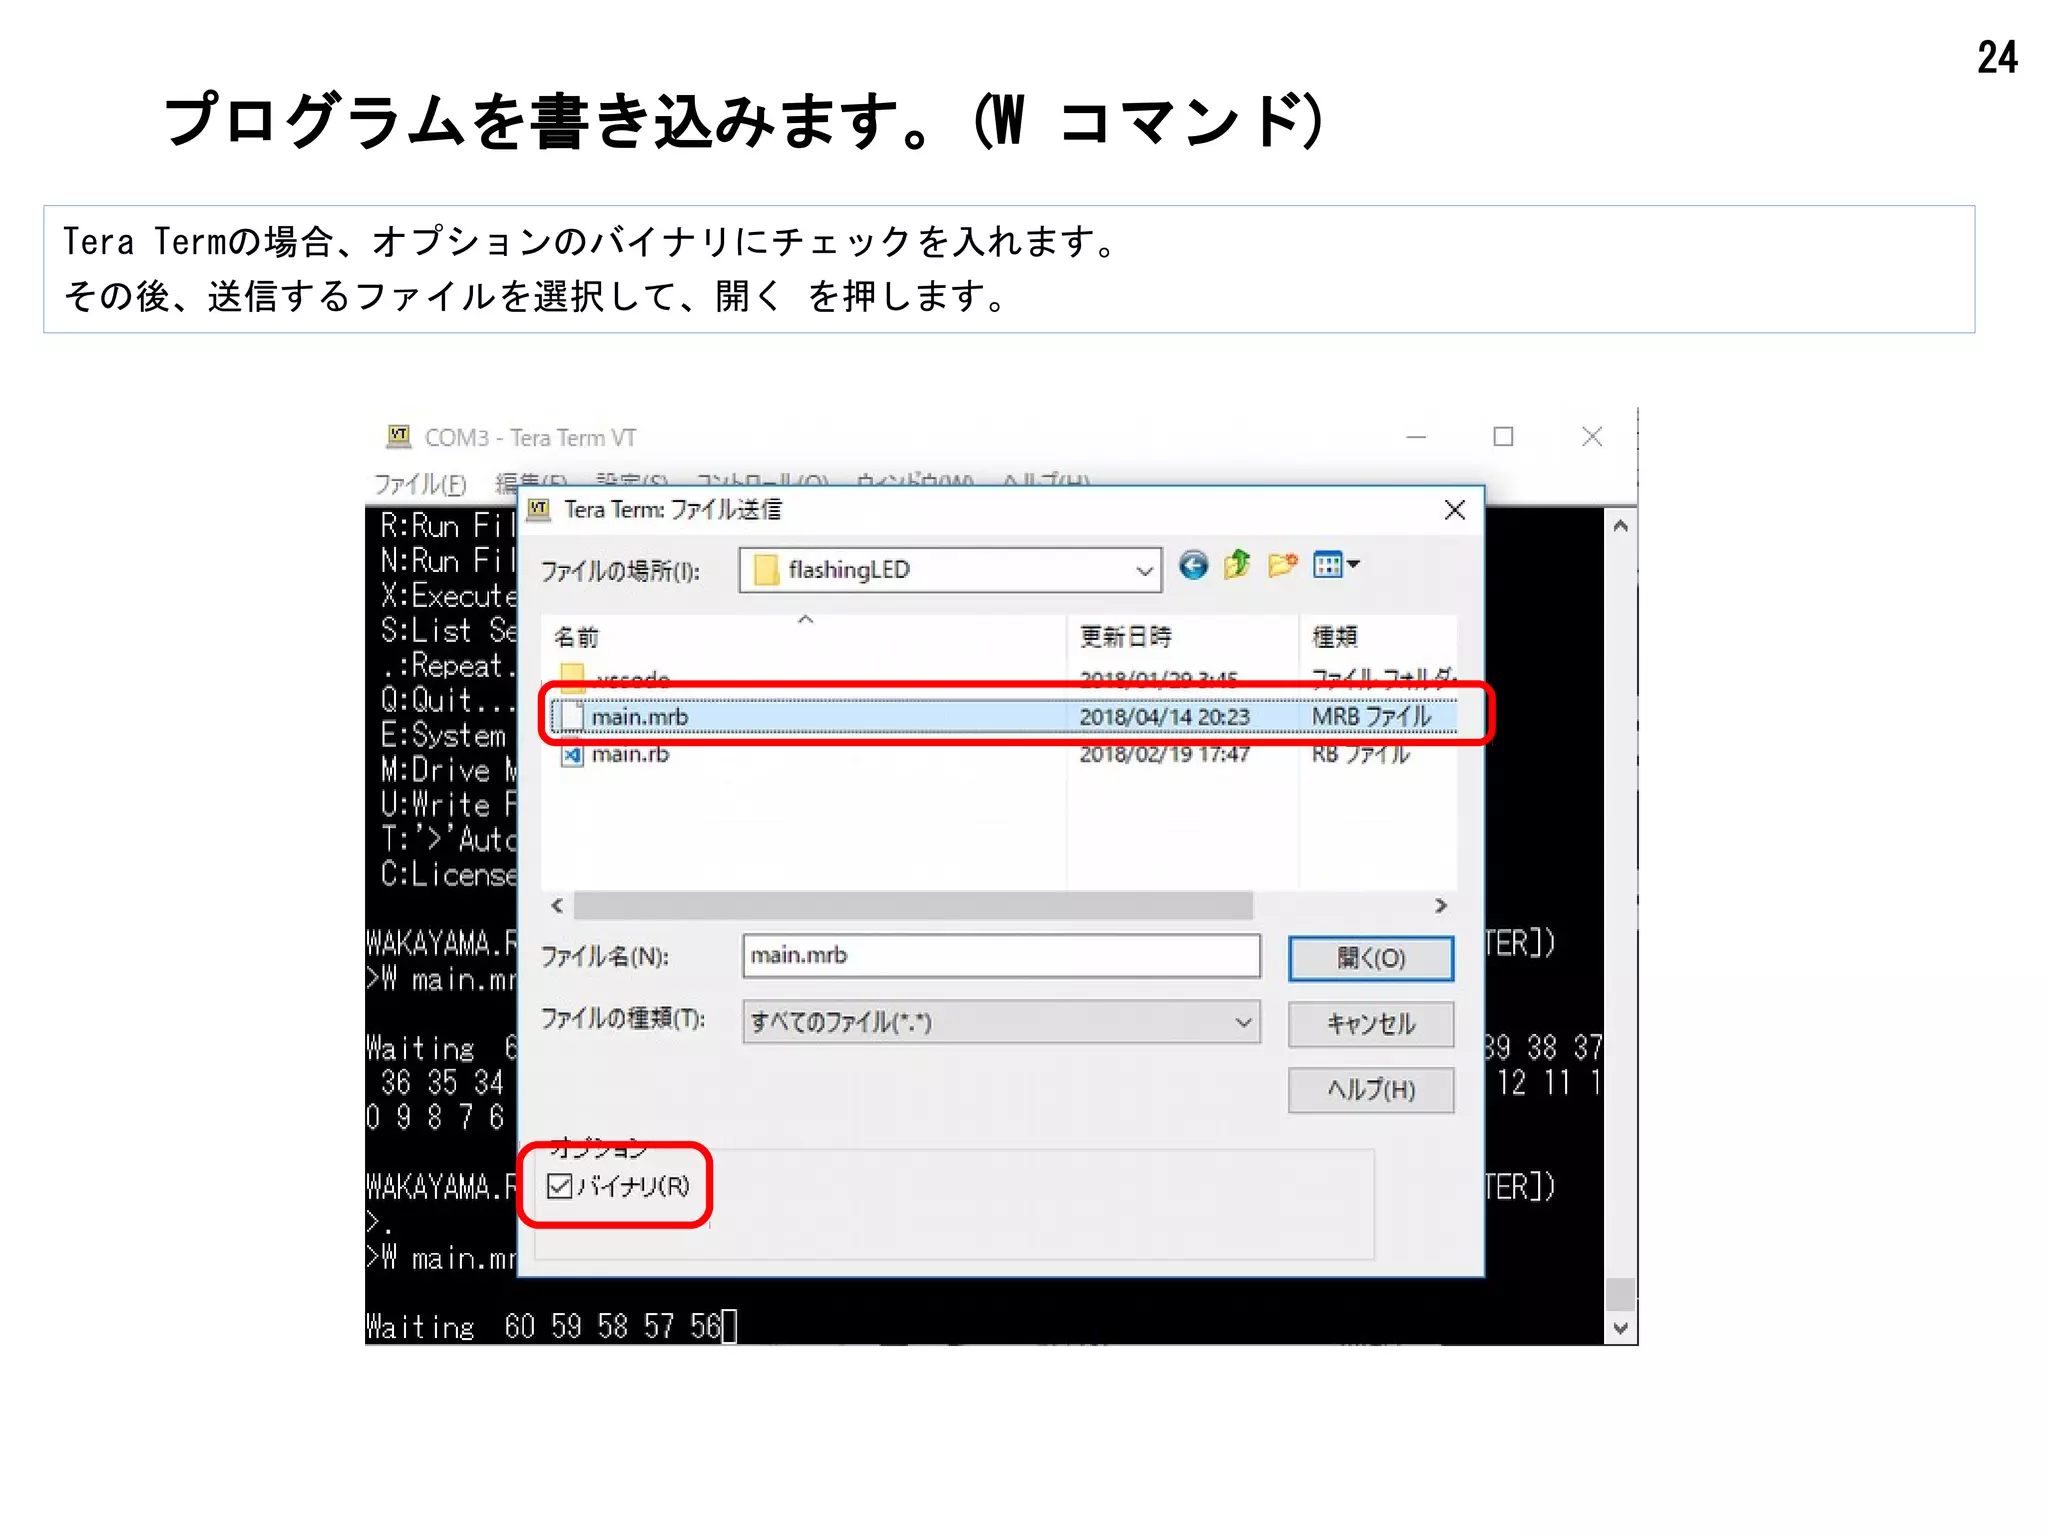Close the Tera Term VT window

tap(1592, 437)
